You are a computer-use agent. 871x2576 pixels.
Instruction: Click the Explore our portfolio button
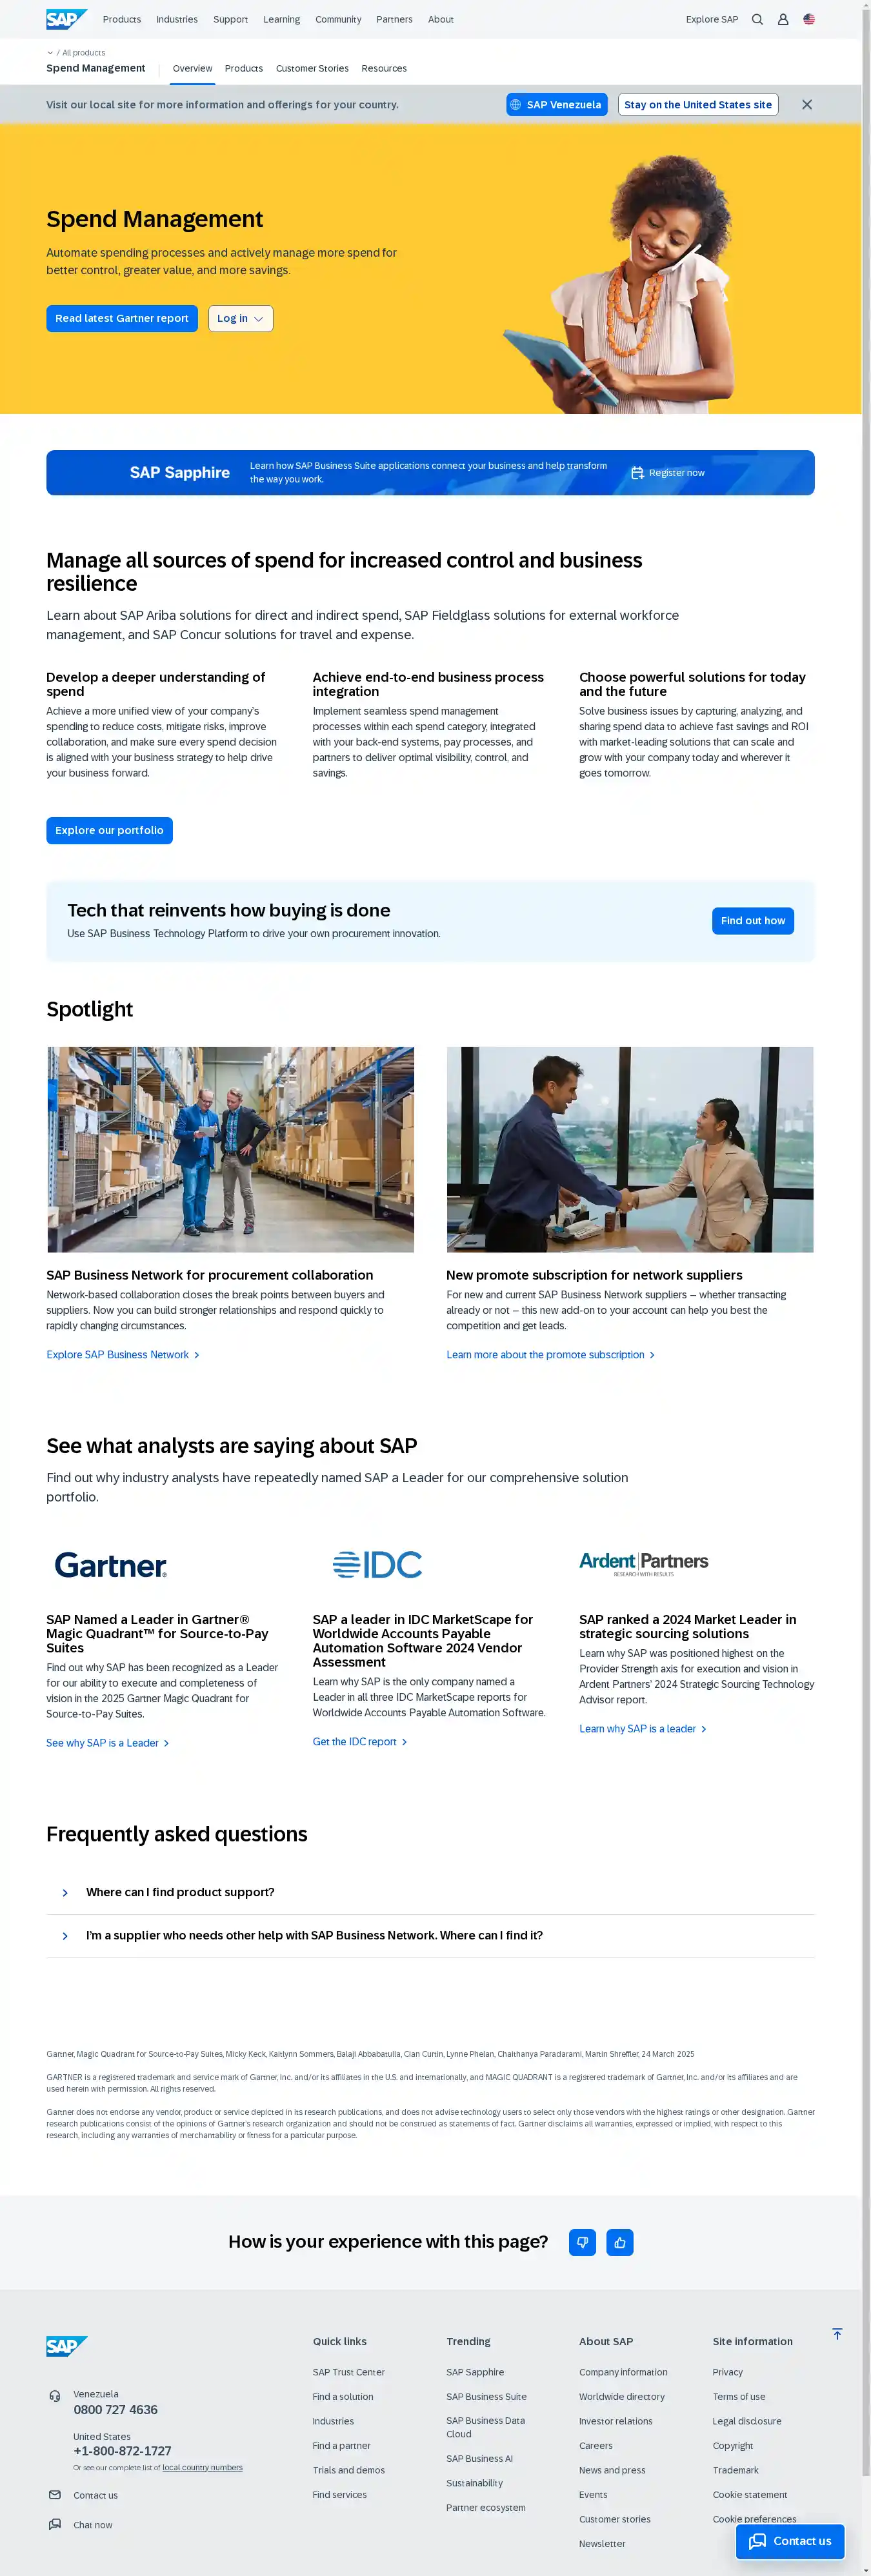(x=109, y=830)
